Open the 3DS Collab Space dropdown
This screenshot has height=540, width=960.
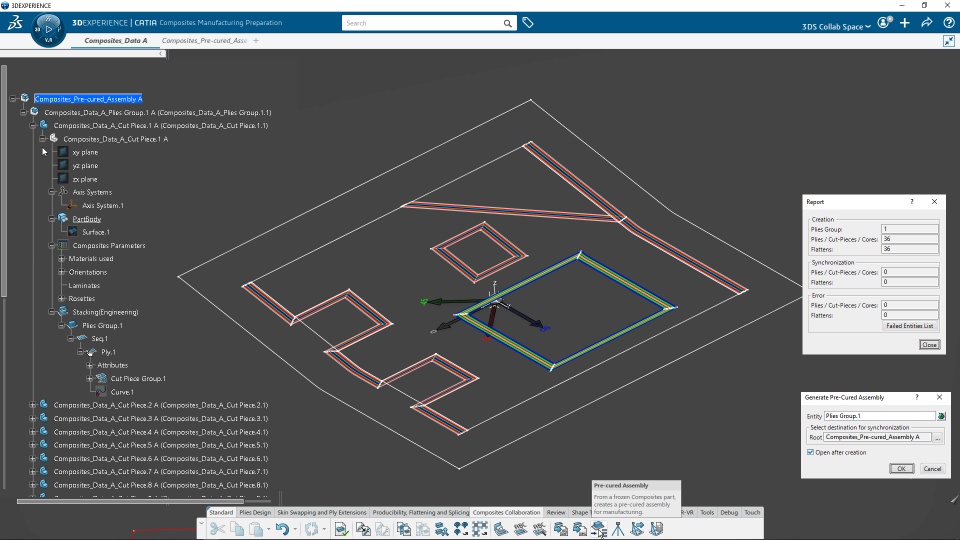point(836,27)
